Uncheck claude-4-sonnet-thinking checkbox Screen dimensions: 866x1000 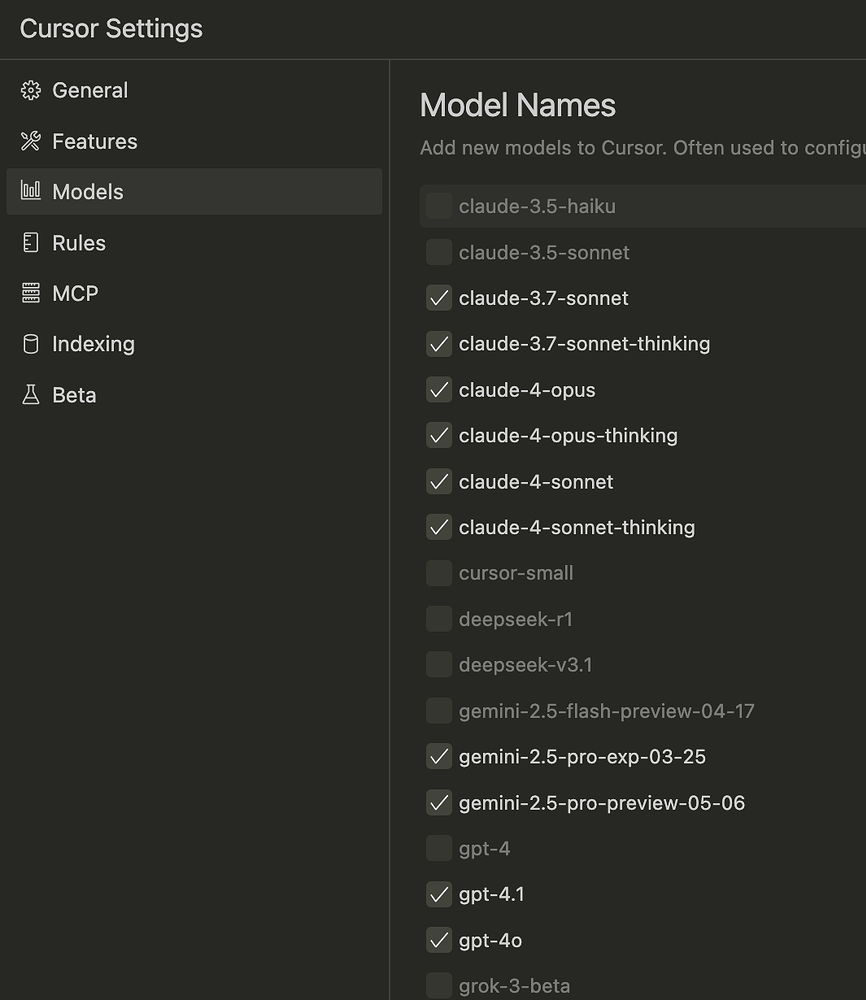point(439,527)
